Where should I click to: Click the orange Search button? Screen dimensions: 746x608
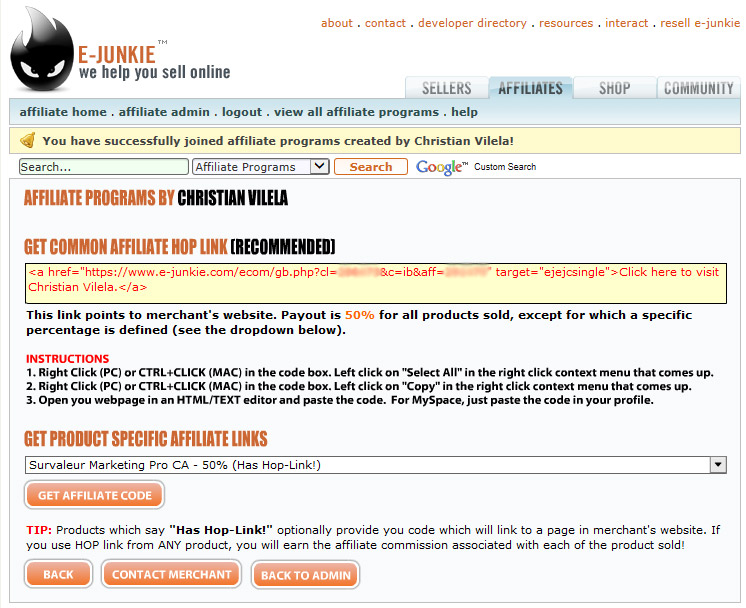click(x=371, y=167)
